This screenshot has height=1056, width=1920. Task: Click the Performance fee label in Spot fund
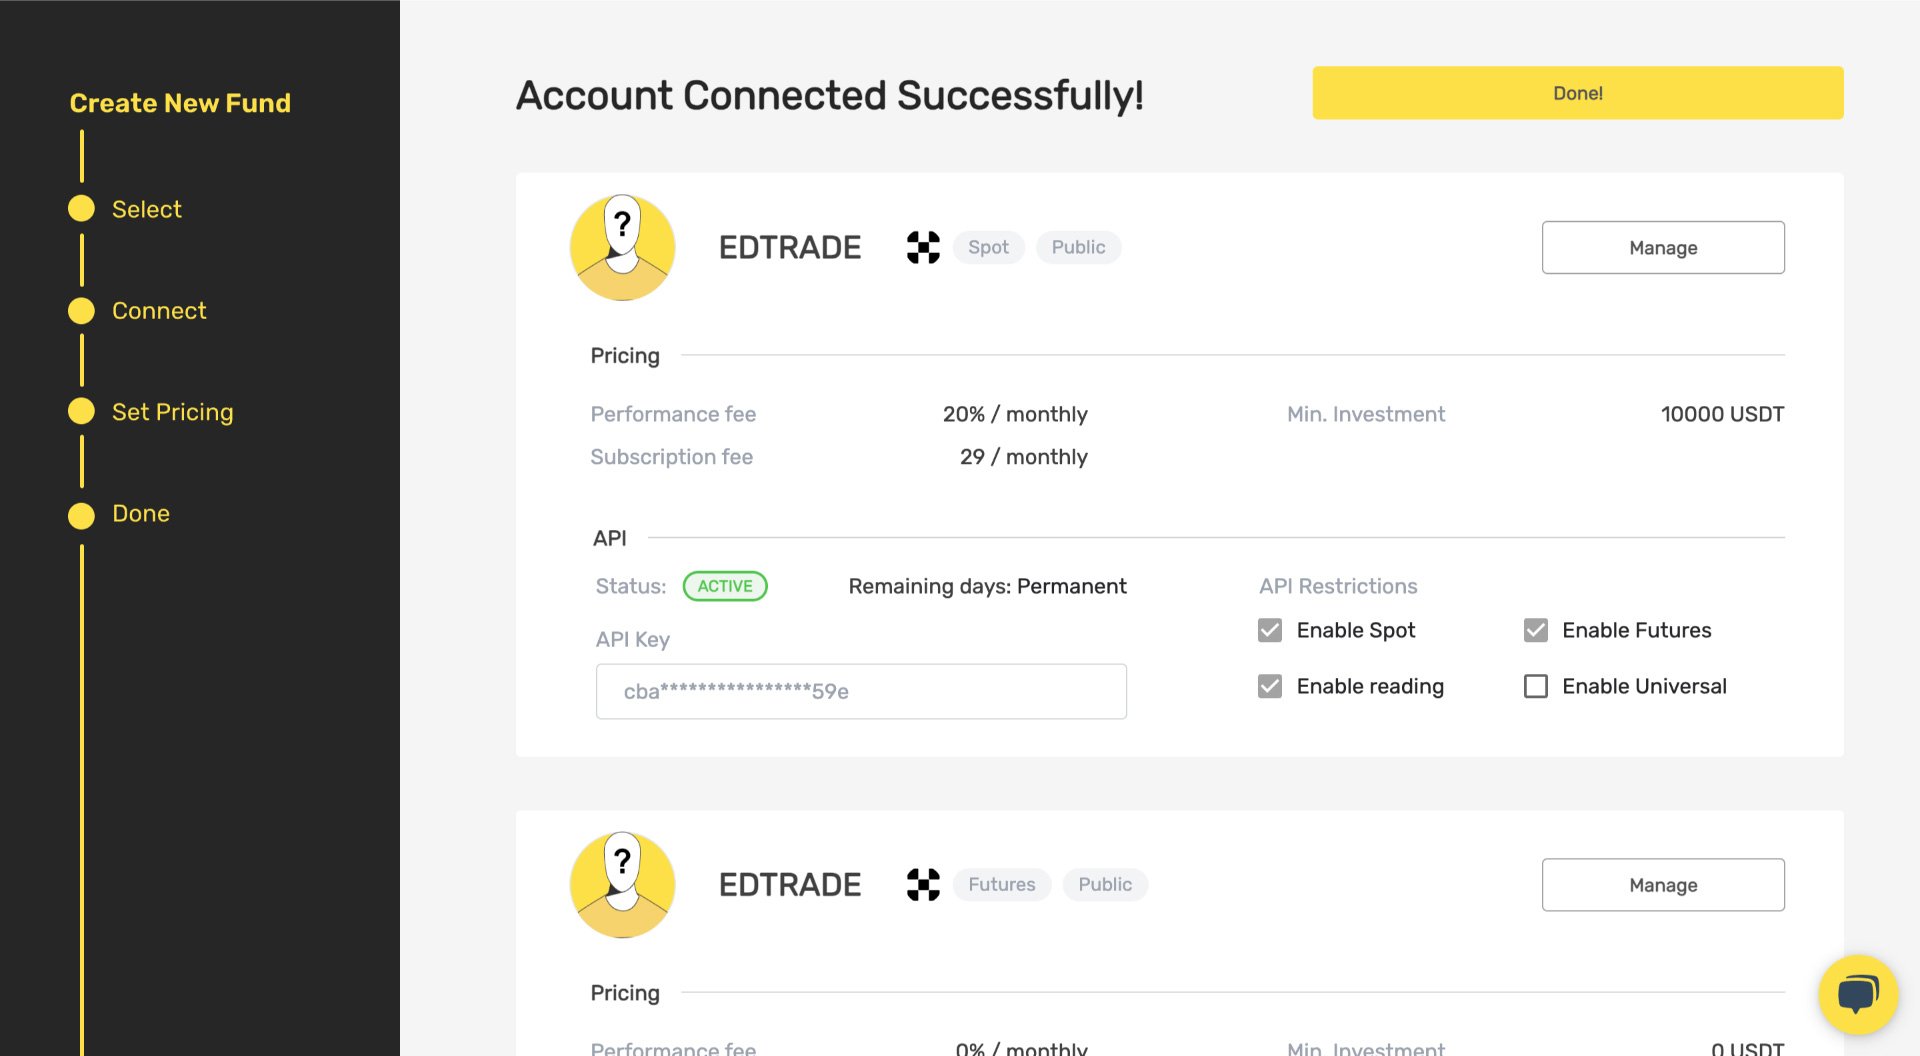(x=673, y=414)
